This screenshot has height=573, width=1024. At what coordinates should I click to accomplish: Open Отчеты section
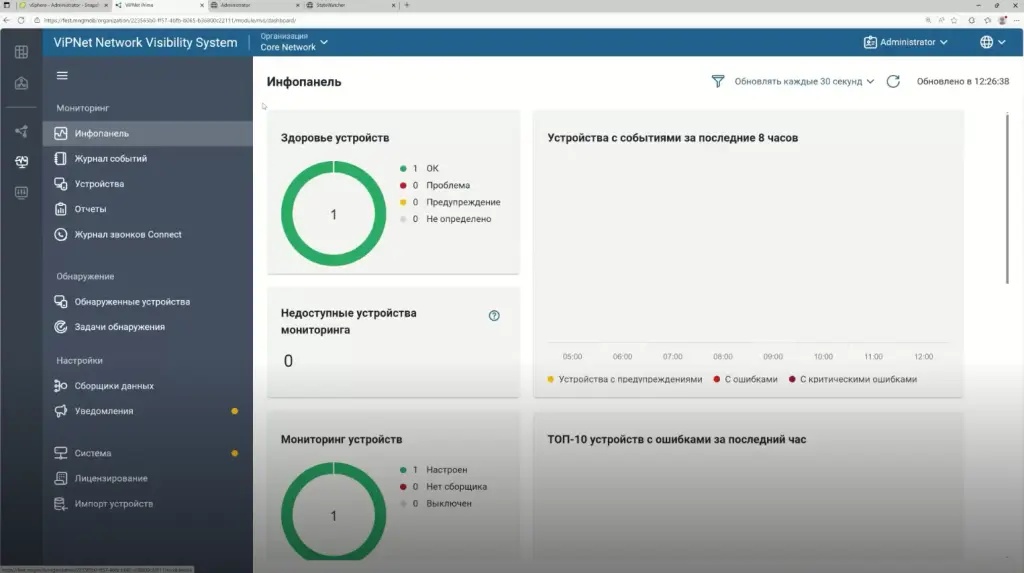click(148, 209)
